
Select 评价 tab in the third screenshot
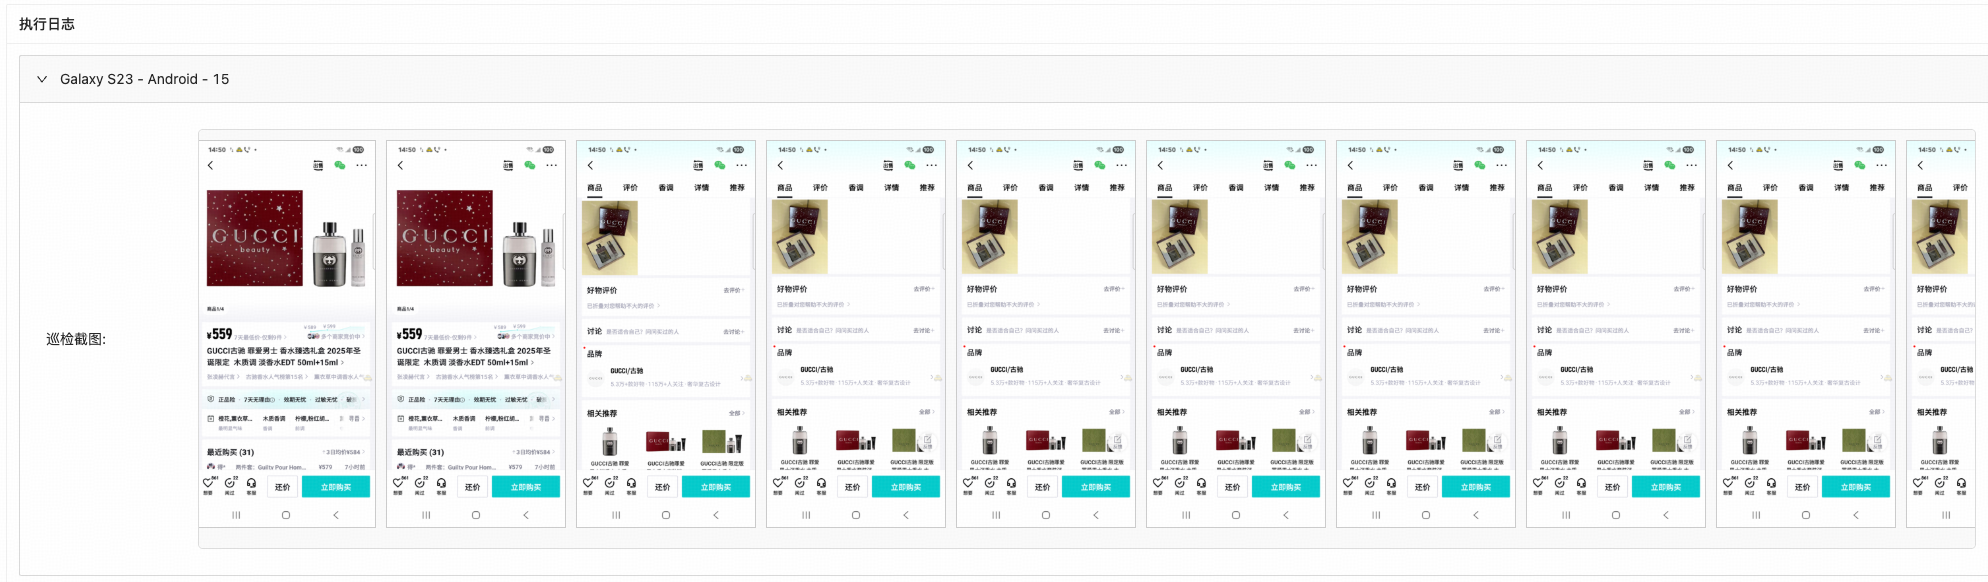630,187
